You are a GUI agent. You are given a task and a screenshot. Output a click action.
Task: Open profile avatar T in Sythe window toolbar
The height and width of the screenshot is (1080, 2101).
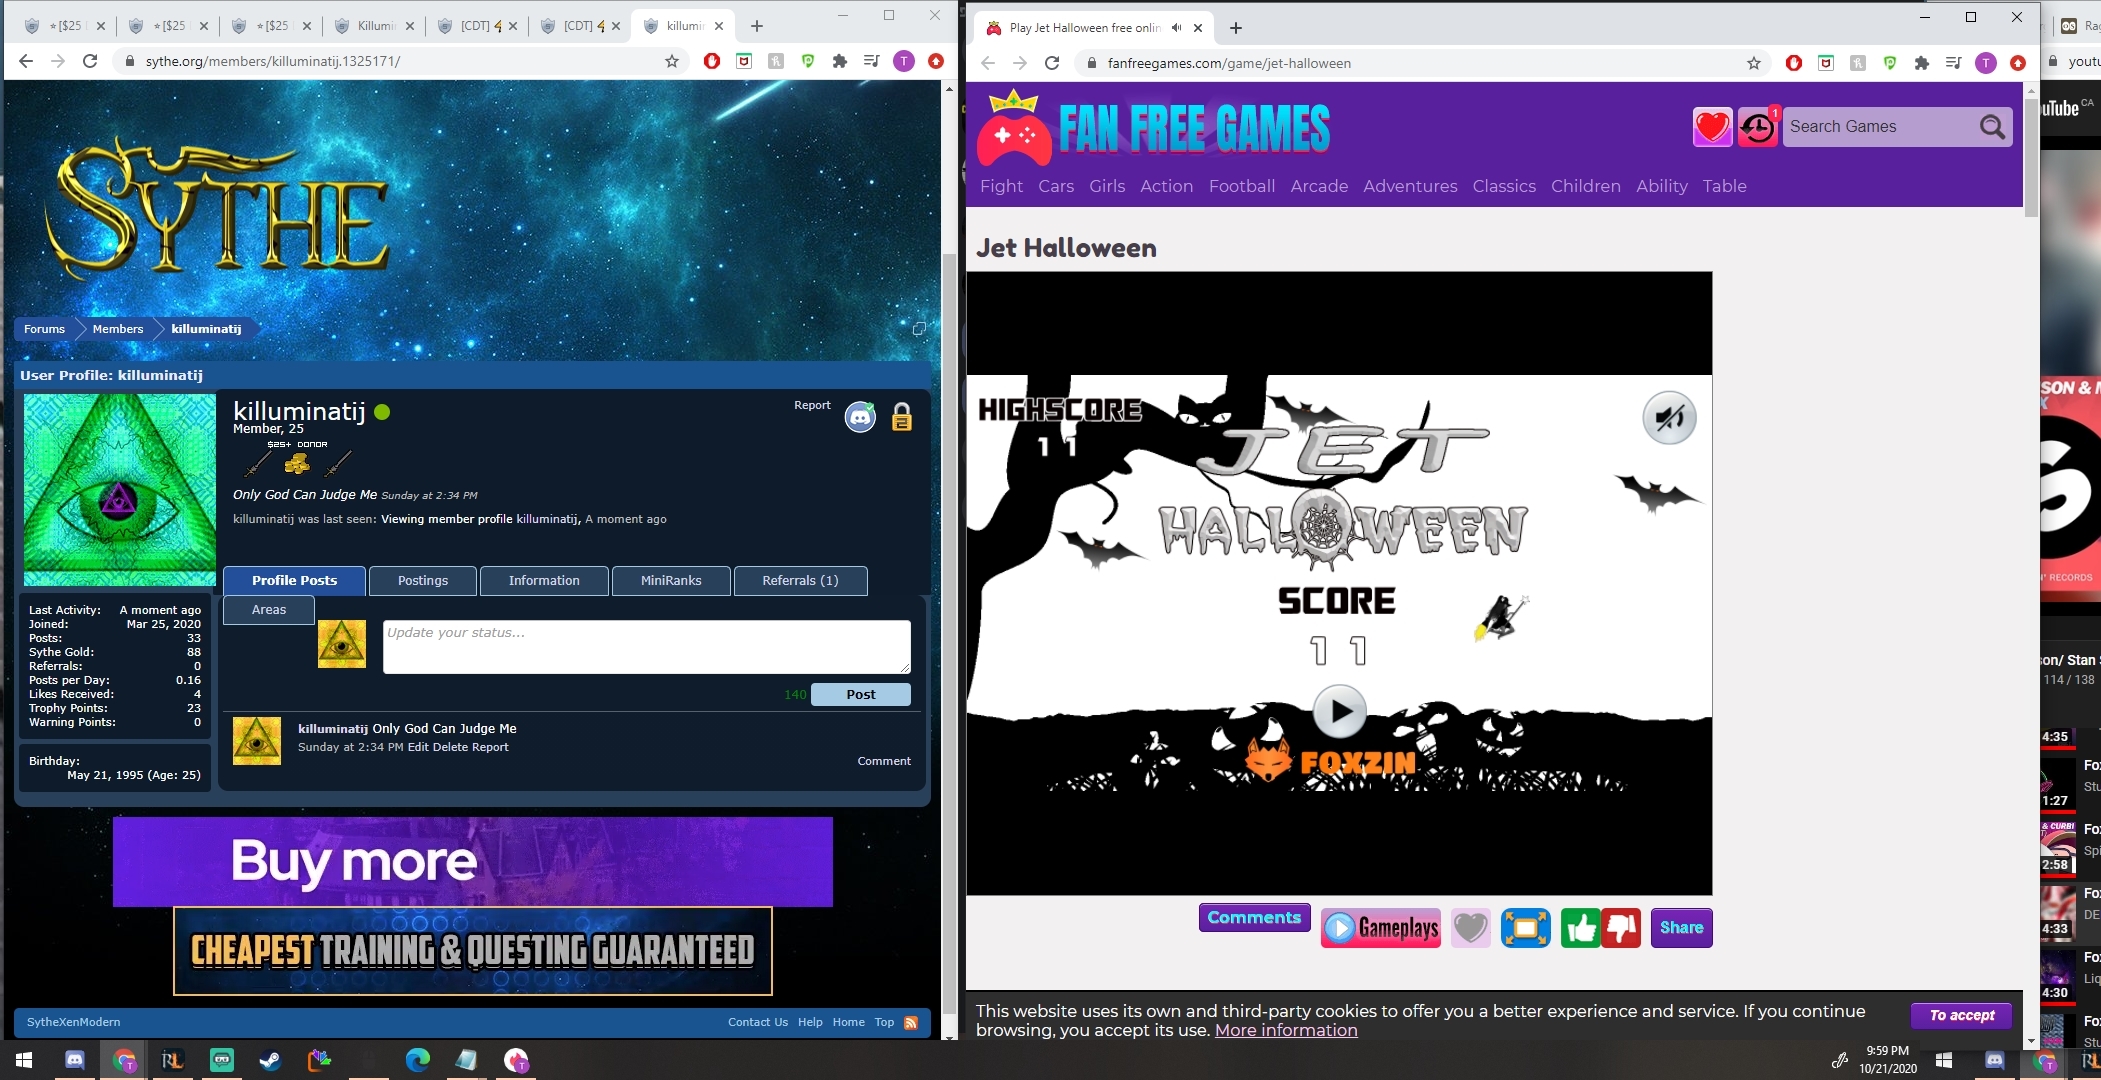click(x=904, y=61)
